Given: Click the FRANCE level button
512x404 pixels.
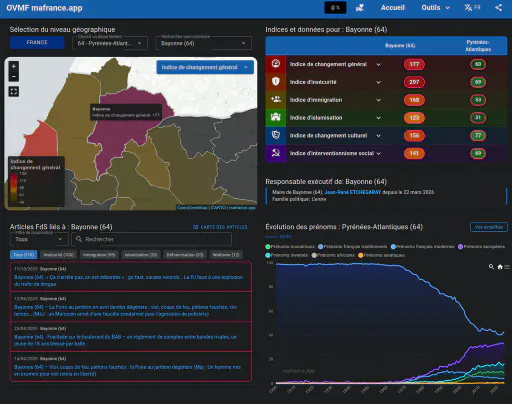Looking at the screenshot, I should coord(37,42).
